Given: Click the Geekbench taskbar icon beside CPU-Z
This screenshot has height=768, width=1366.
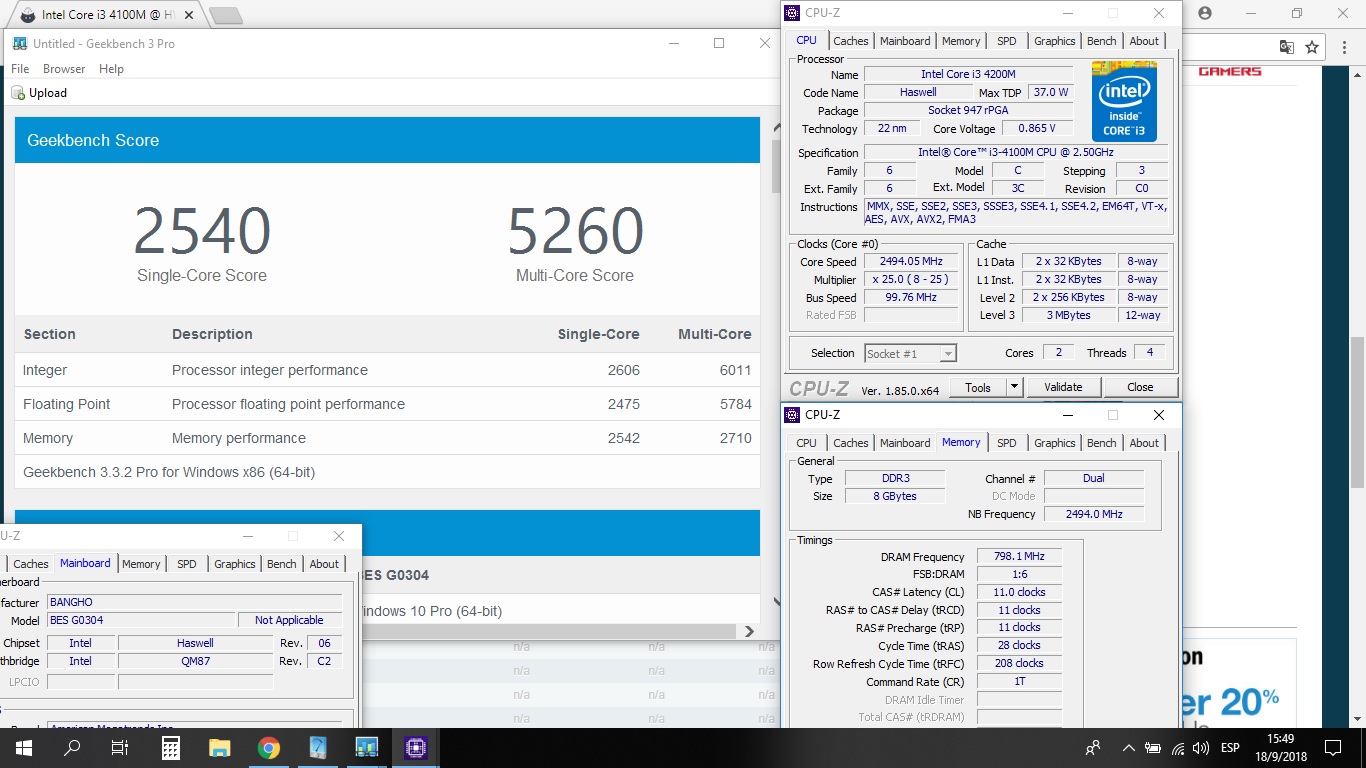Looking at the screenshot, I should point(366,747).
